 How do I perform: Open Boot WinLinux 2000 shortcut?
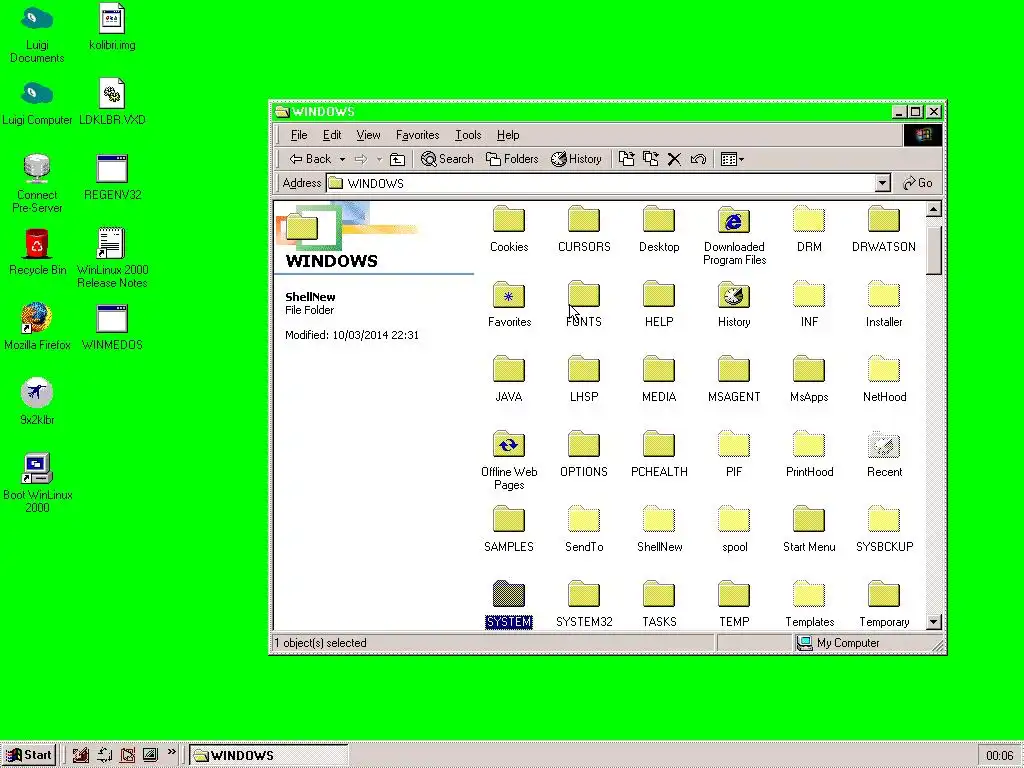click(37, 483)
